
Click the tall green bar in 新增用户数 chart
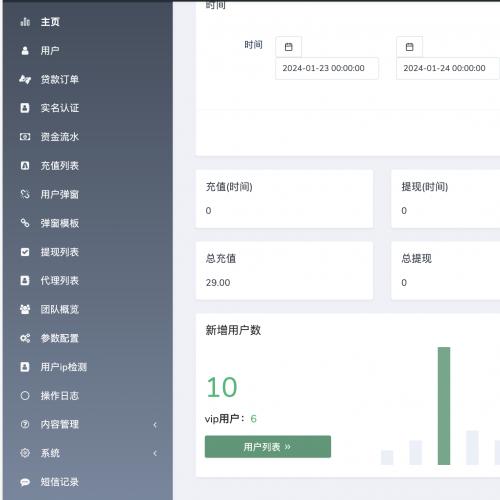tap(444, 406)
